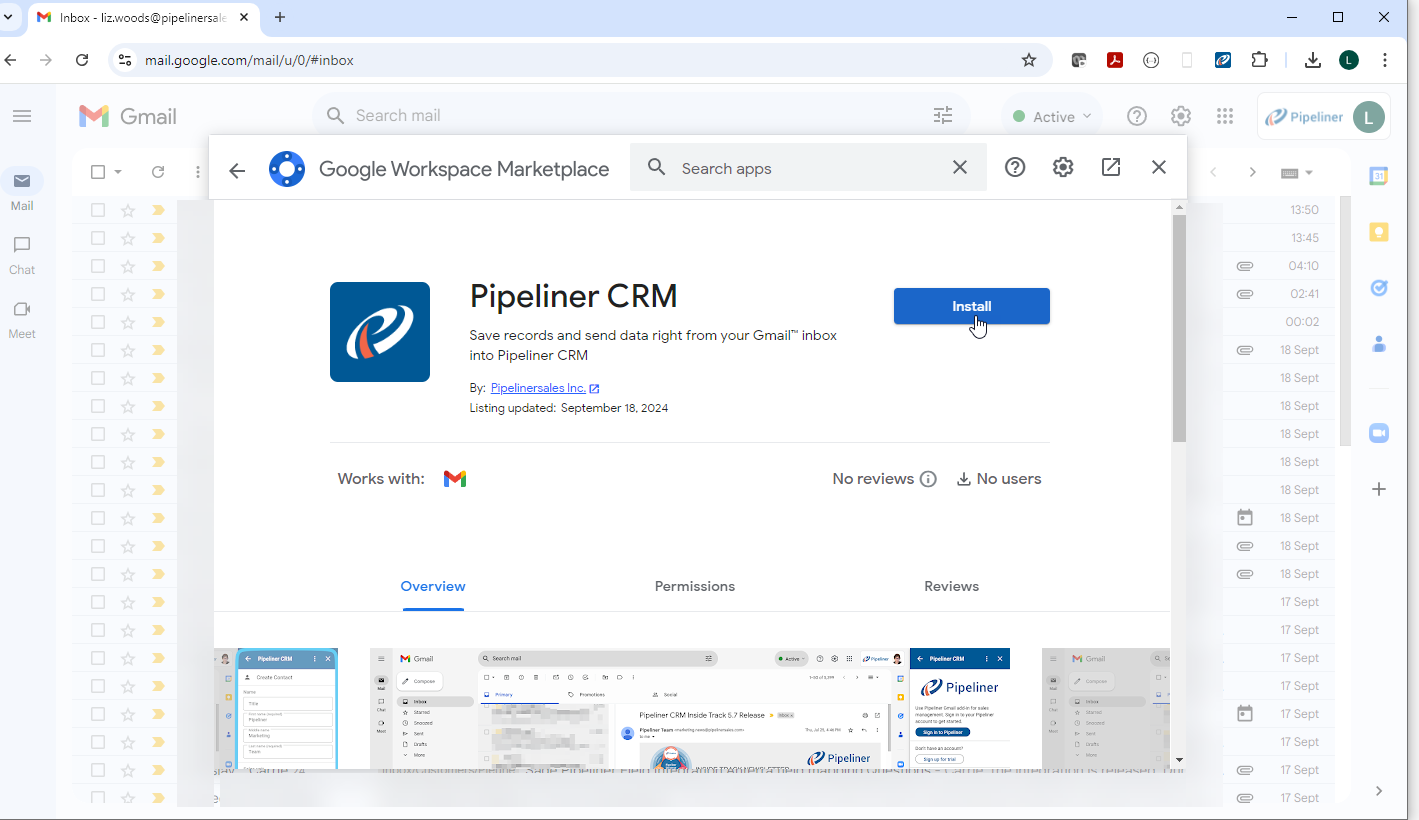Click the No reviews info icon
The image size is (1419, 820).
[x=928, y=479]
